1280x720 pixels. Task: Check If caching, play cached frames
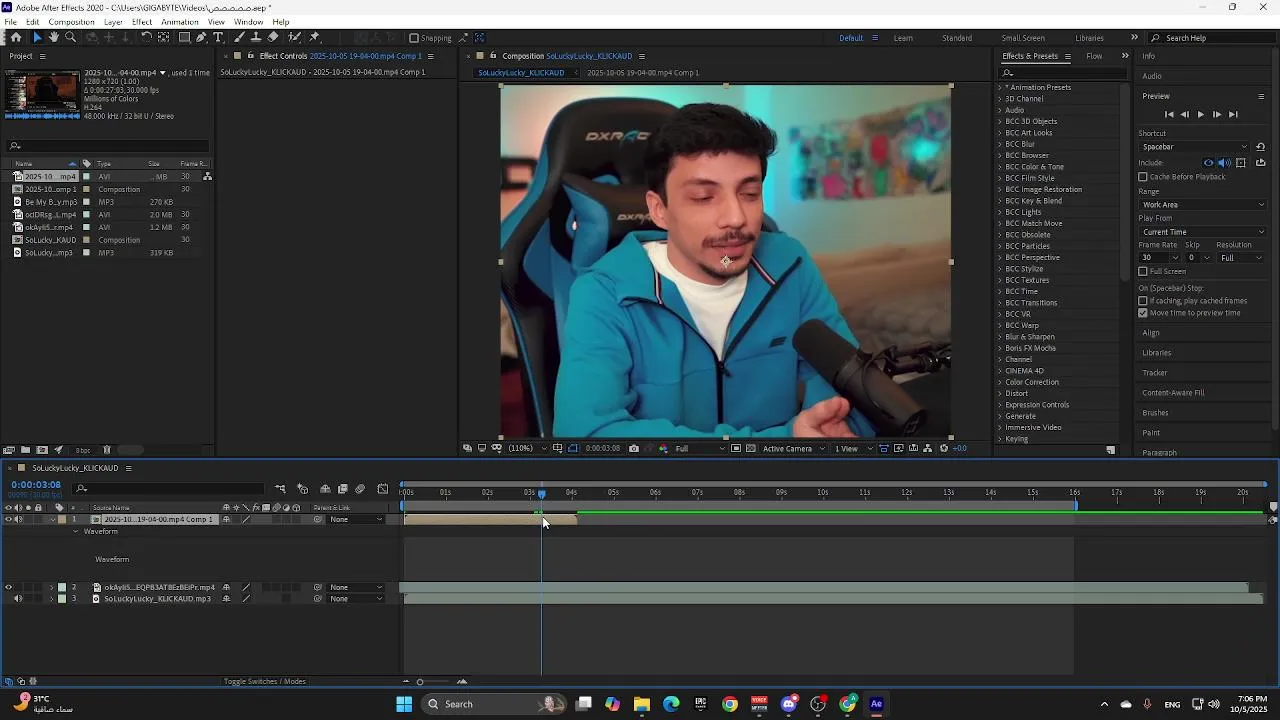(1143, 301)
